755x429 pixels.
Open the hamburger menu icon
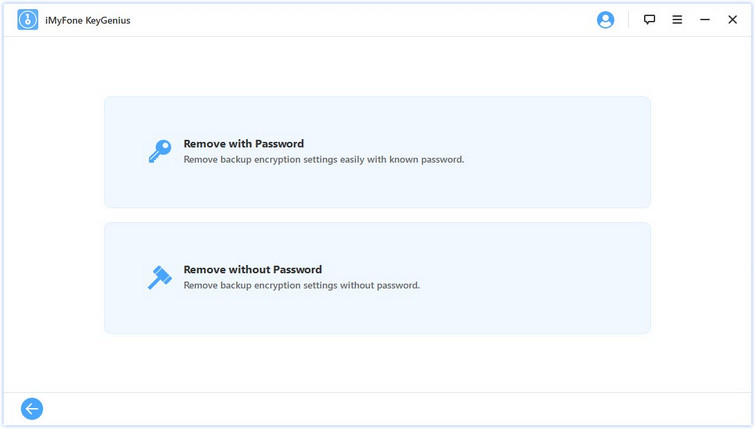677,20
